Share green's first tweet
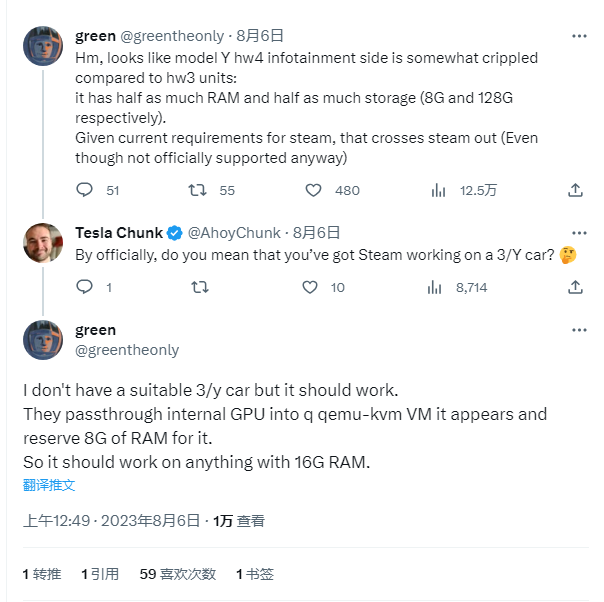The image size is (604, 602). 575,190
